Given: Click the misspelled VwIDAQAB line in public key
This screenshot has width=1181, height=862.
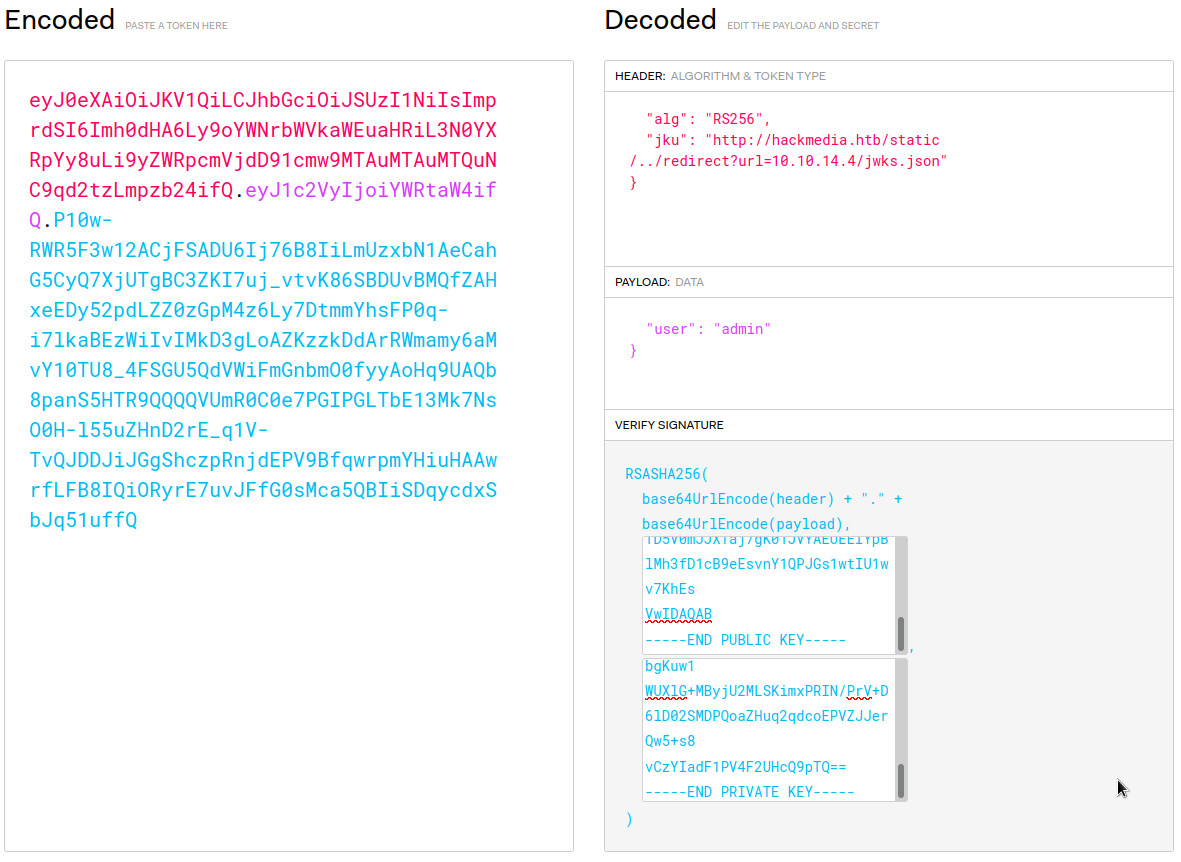Looking at the screenshot, I should click(x=679, y=614).
